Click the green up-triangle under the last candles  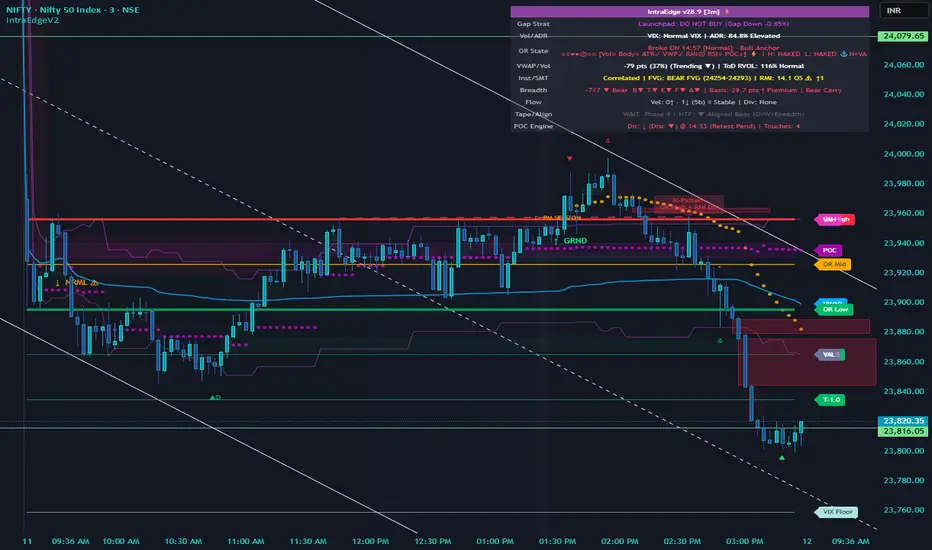(782, 458)
